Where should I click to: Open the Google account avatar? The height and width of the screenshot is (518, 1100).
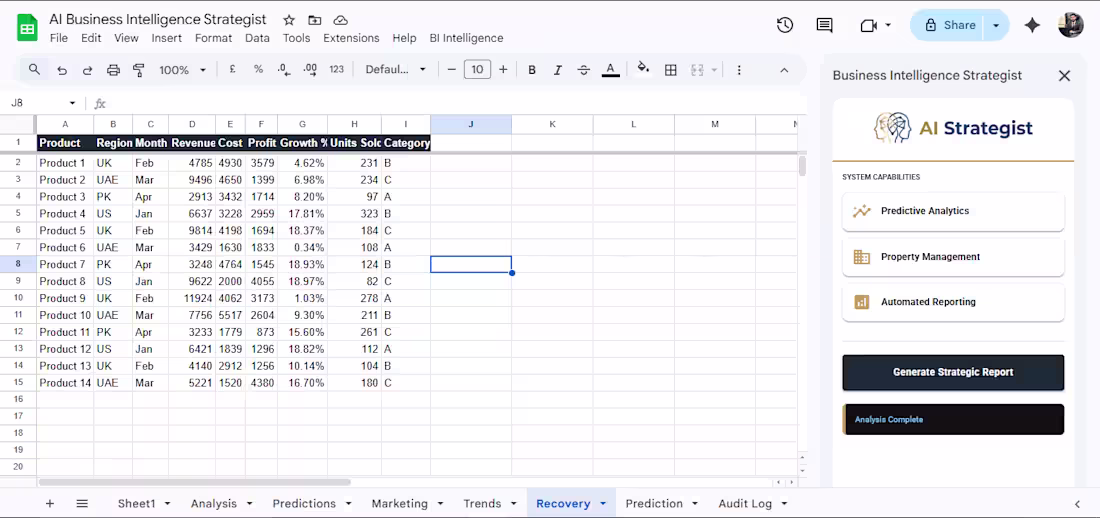coord(1071,25)
